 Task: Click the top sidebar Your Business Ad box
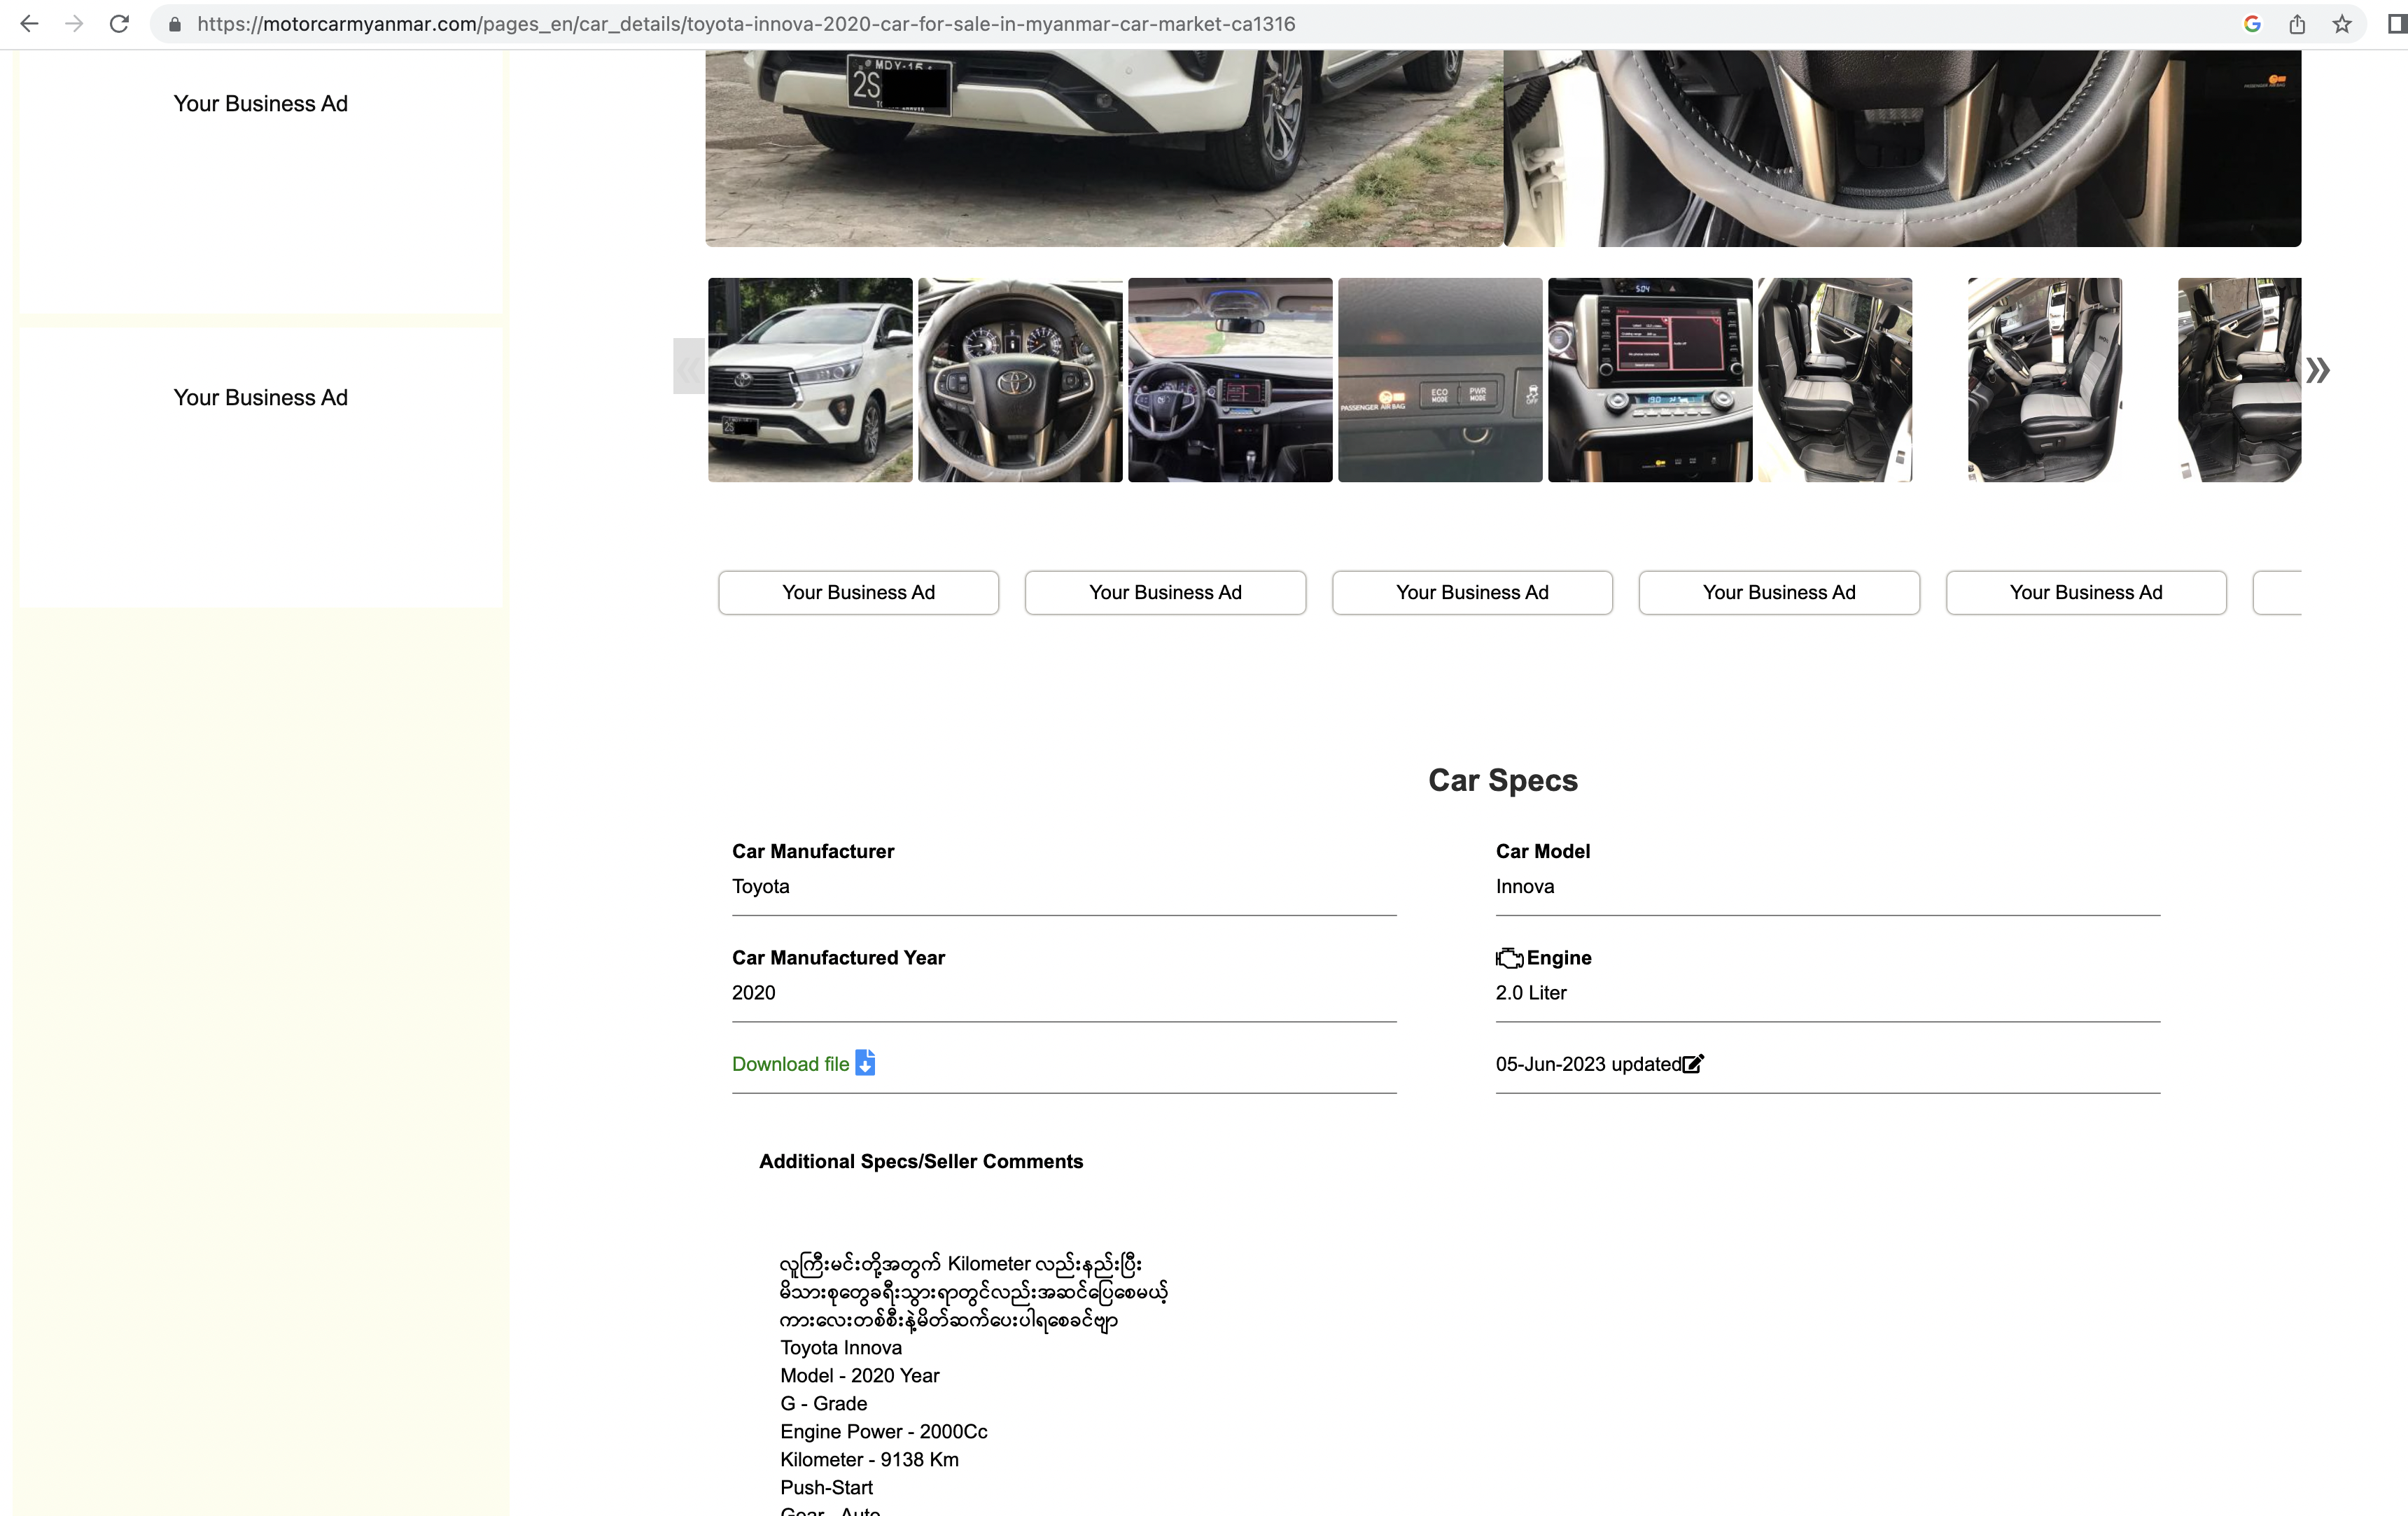pos(261,182)
